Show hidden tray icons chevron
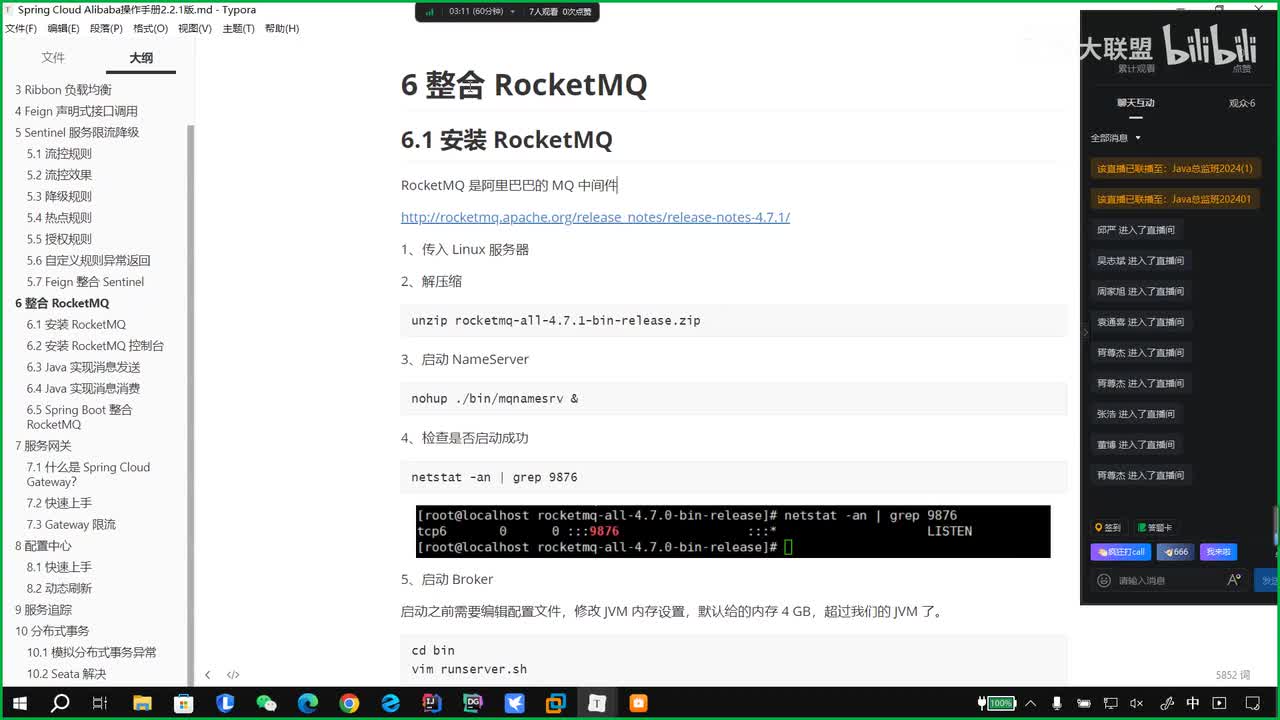Screen dimensions: 1280x720 (1030, 703)
